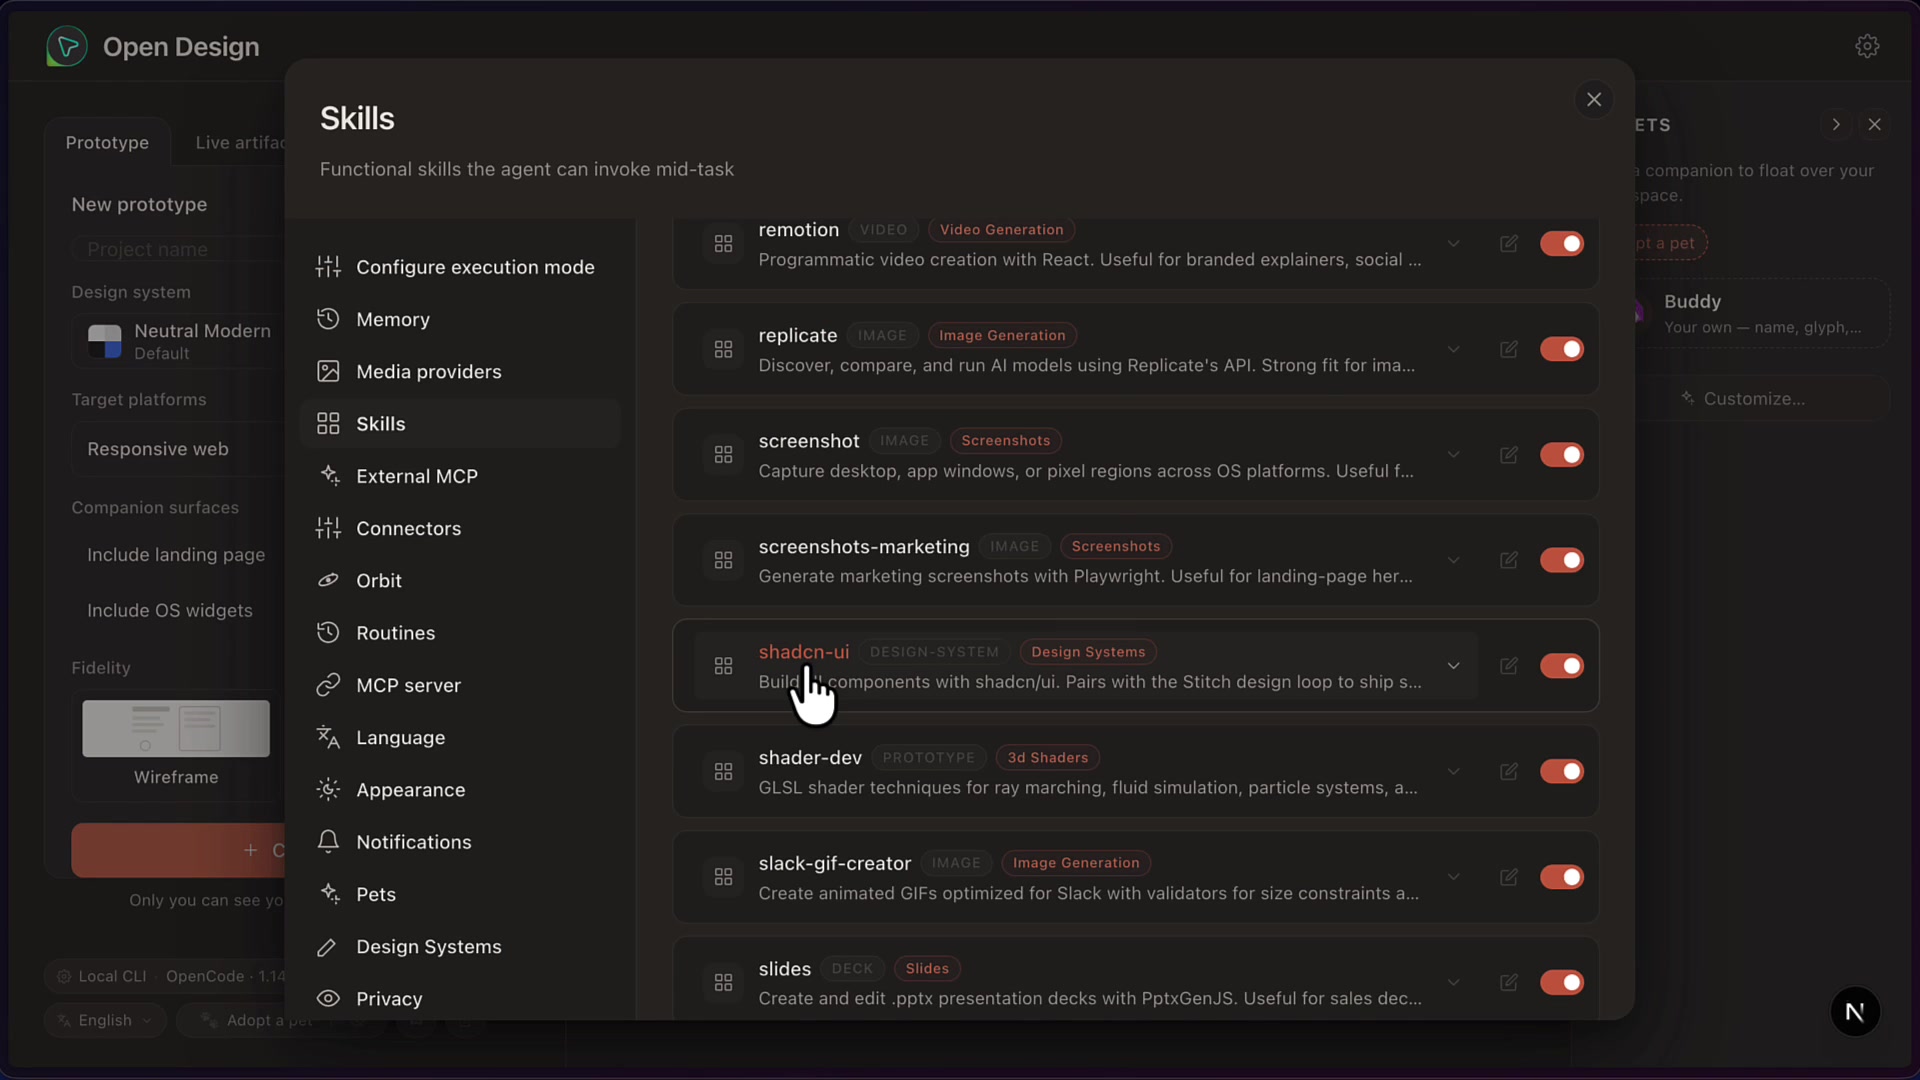1920x1080 pixels.
Task: Click the Open Design logo icon
Action: point(67,47)
